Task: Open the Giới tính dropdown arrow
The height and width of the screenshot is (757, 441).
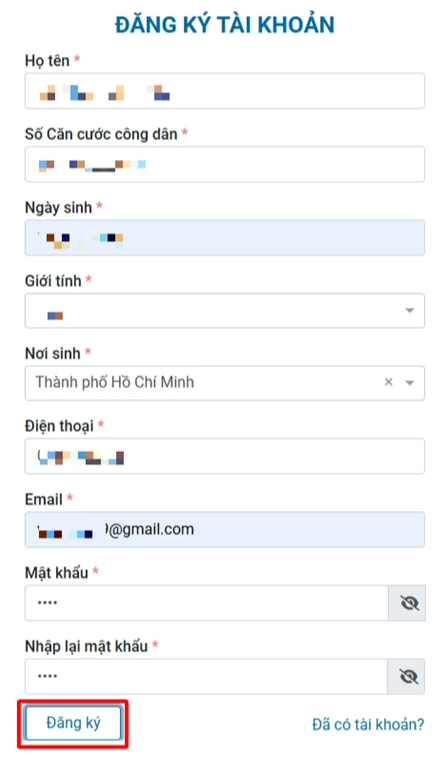Action: pos(410,310)
